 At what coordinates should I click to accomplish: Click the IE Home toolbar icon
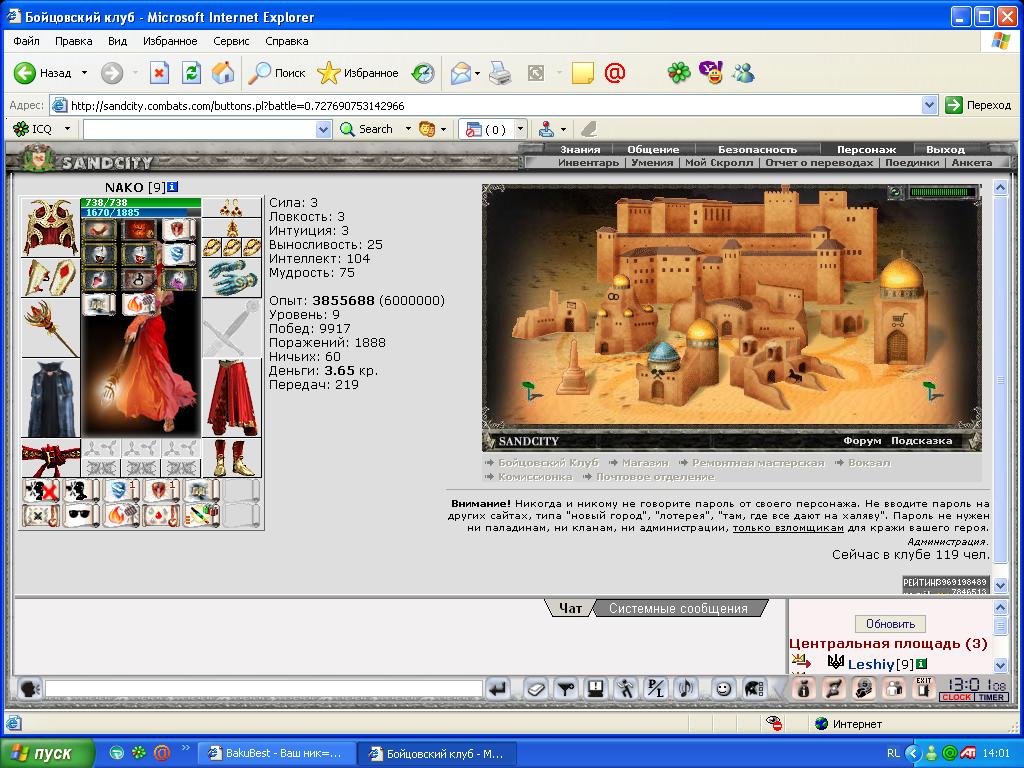click(223, 72)
